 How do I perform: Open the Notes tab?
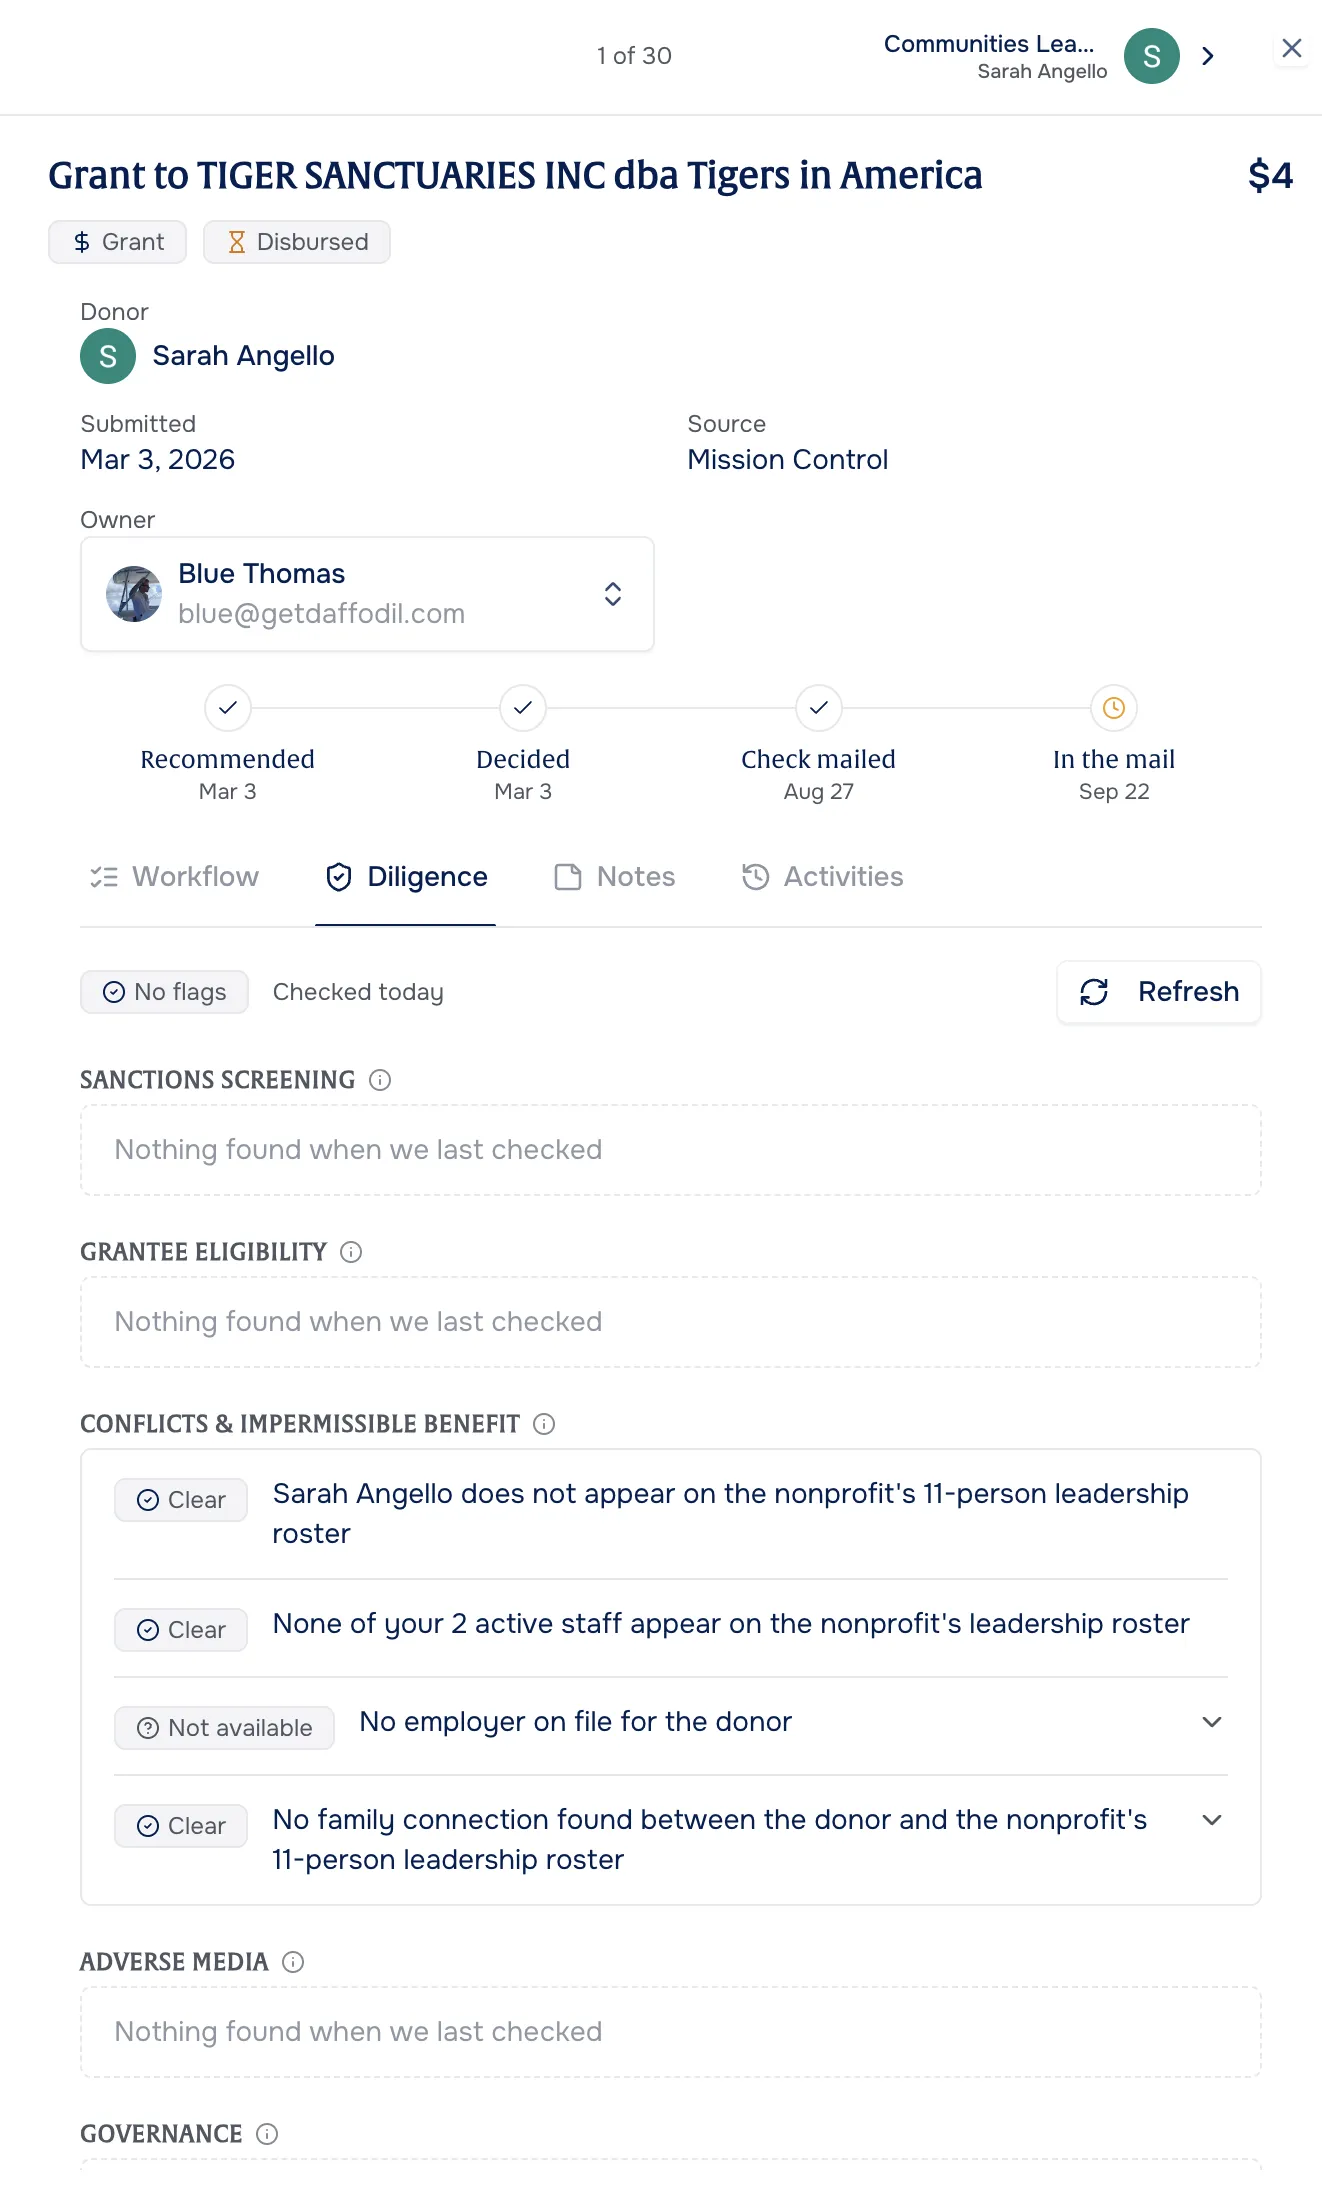click(615, 877)
